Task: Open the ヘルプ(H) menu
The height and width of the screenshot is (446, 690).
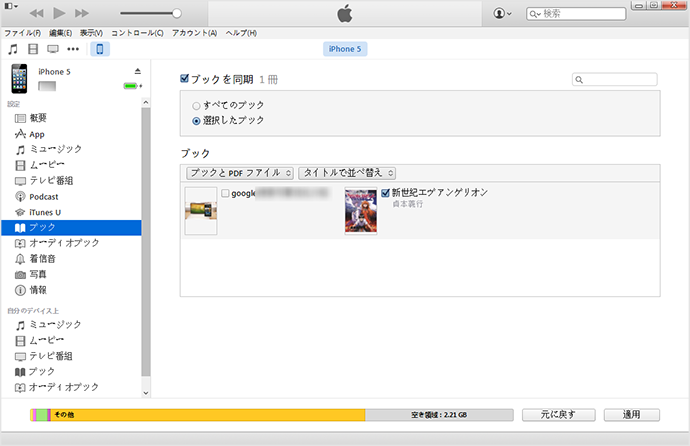Action: coord(241,33)
